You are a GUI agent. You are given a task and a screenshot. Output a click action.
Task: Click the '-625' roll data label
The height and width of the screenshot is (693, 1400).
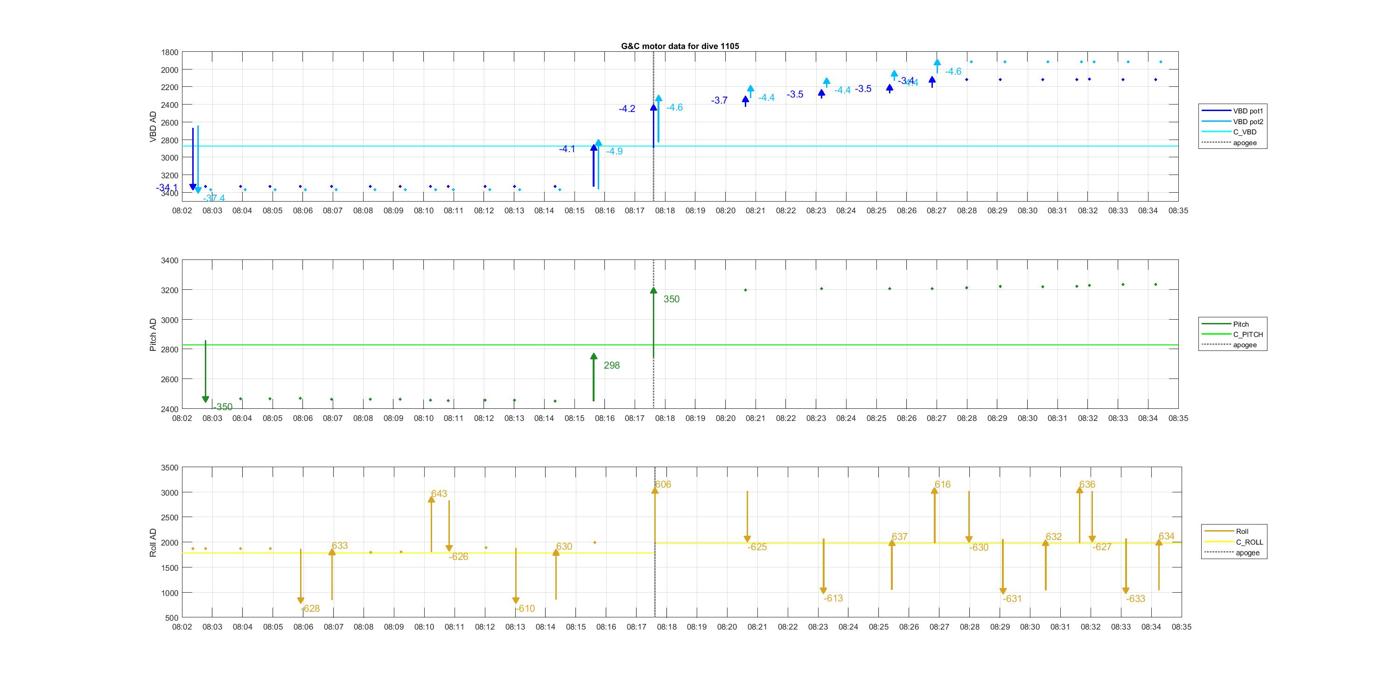coord(758,547)
